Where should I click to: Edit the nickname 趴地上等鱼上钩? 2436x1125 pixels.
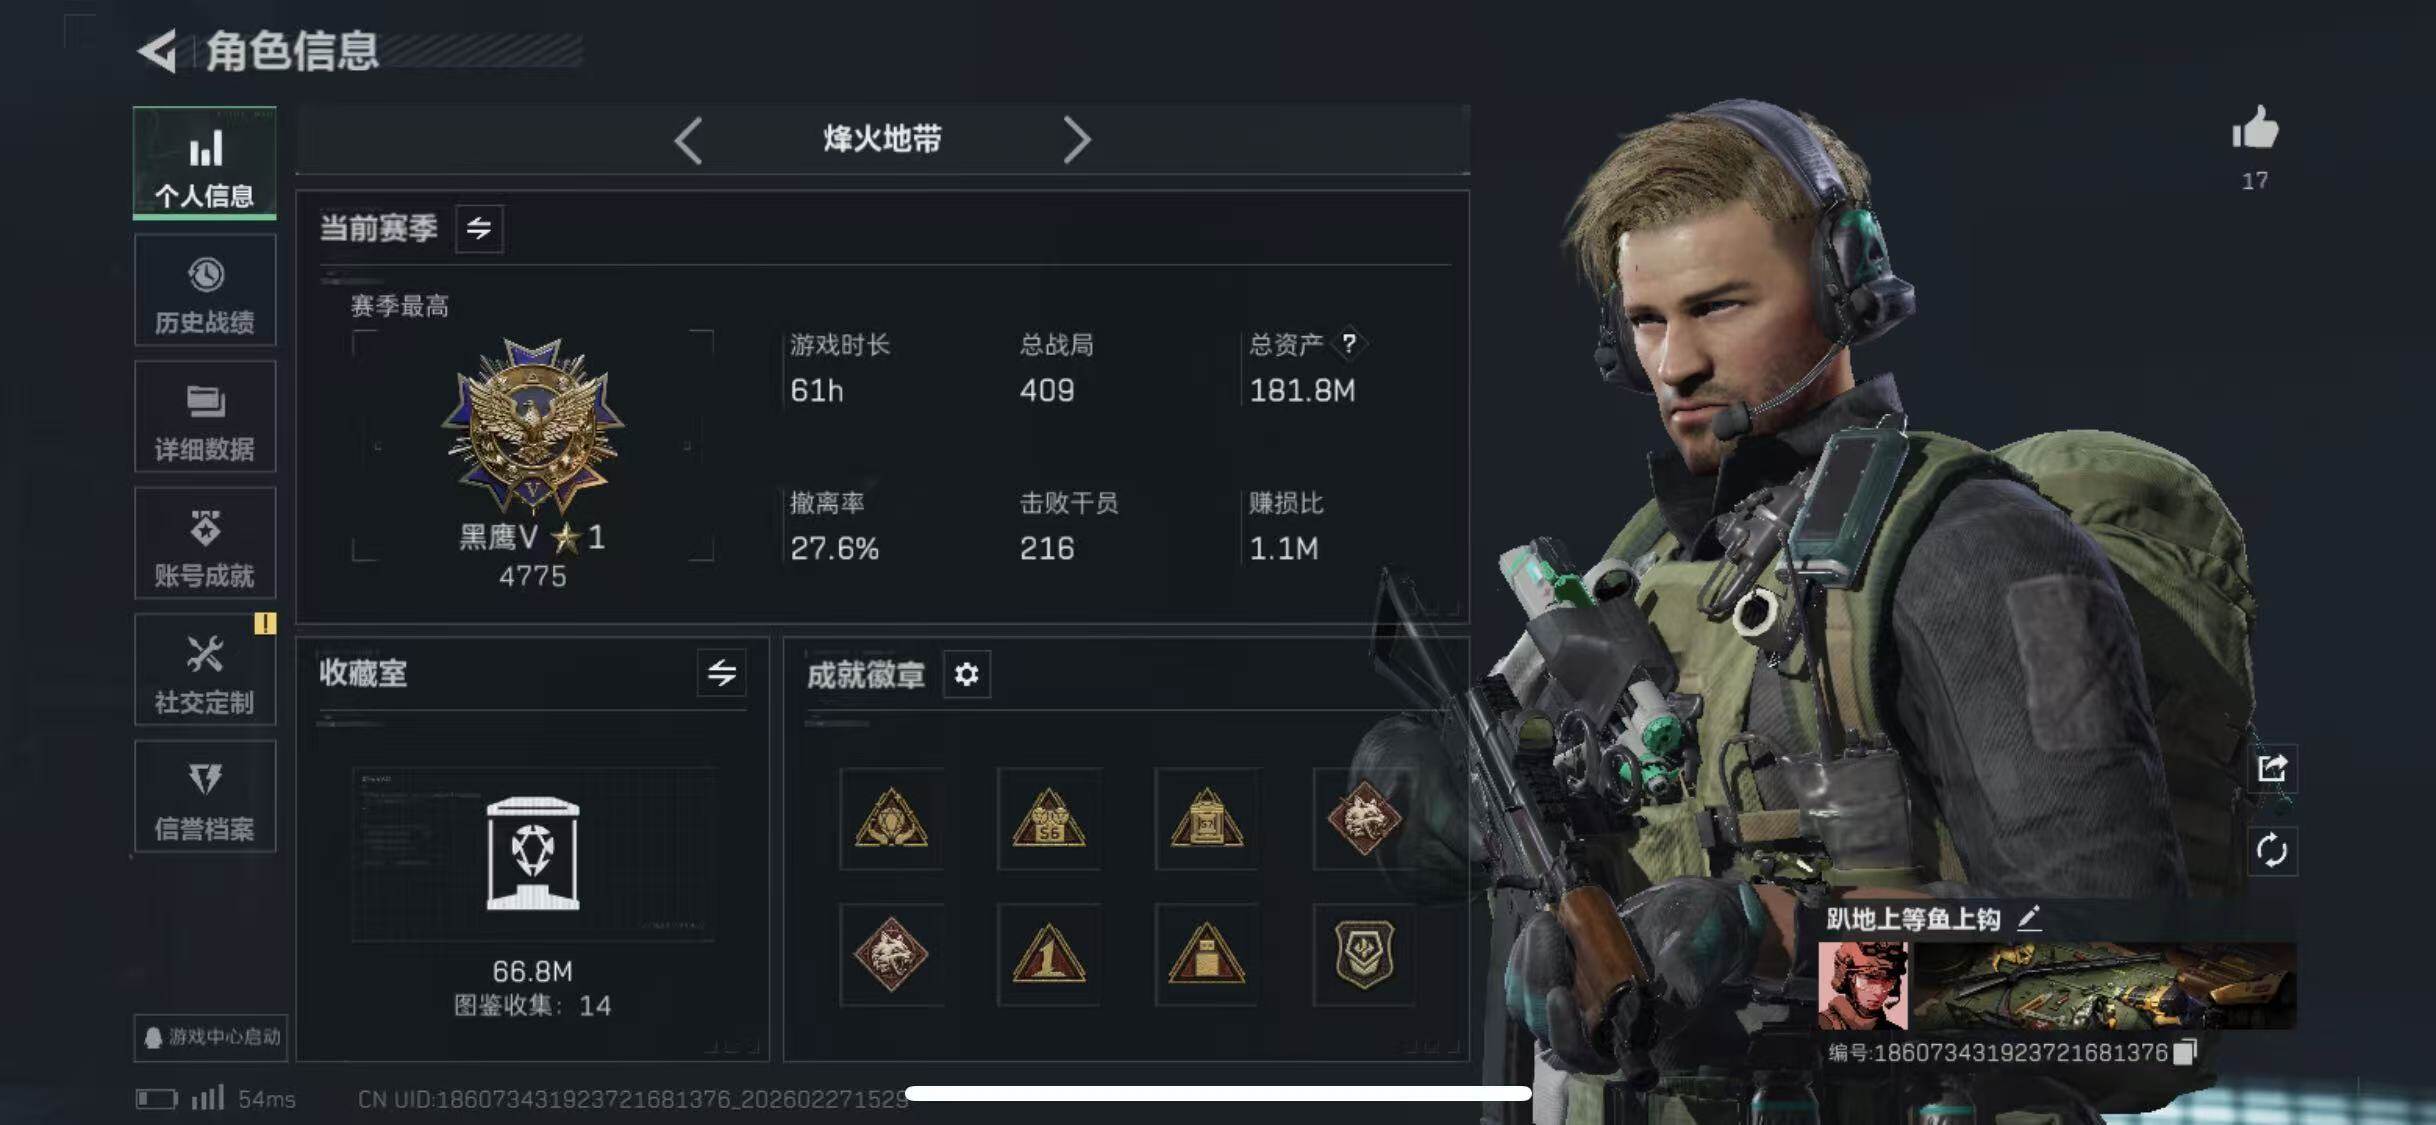pyautogui.click(x=2029, y=918)
